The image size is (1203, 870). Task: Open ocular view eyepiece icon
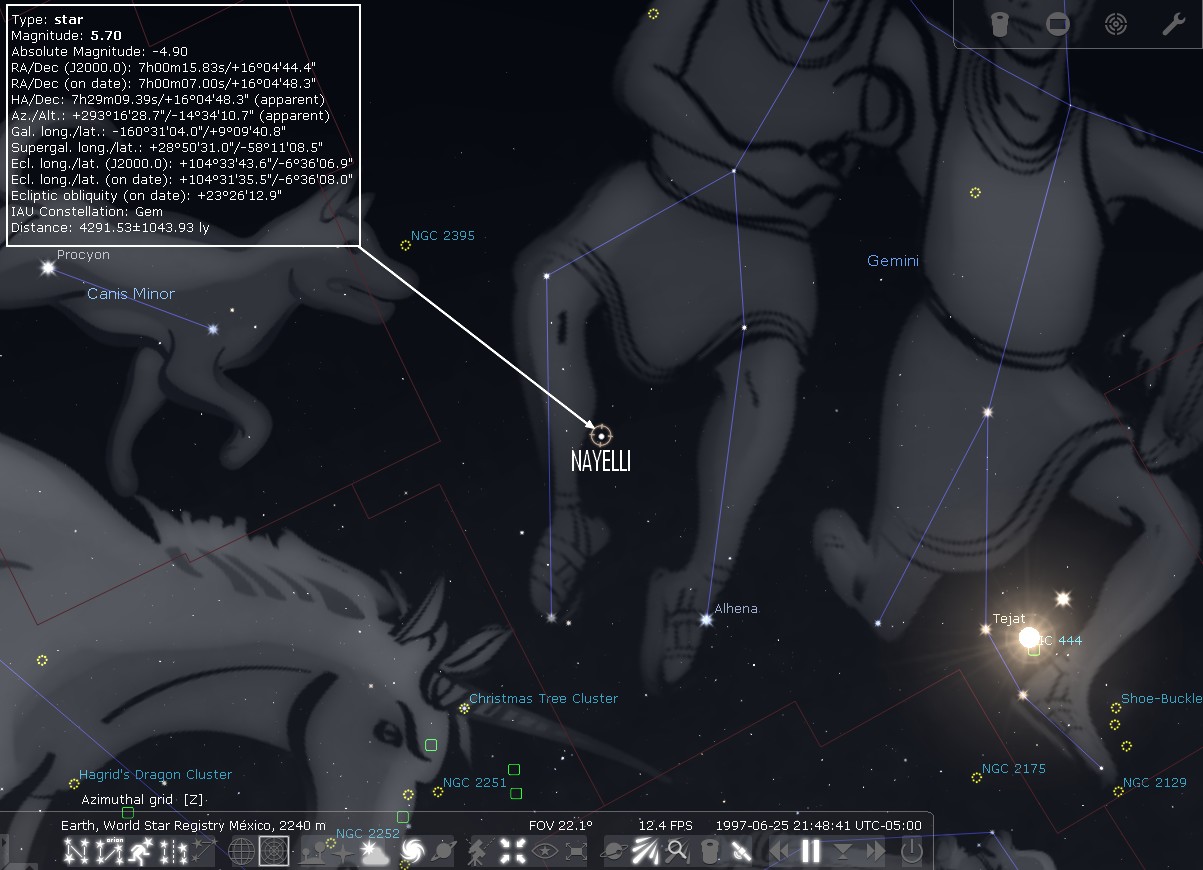pos(999,24)
